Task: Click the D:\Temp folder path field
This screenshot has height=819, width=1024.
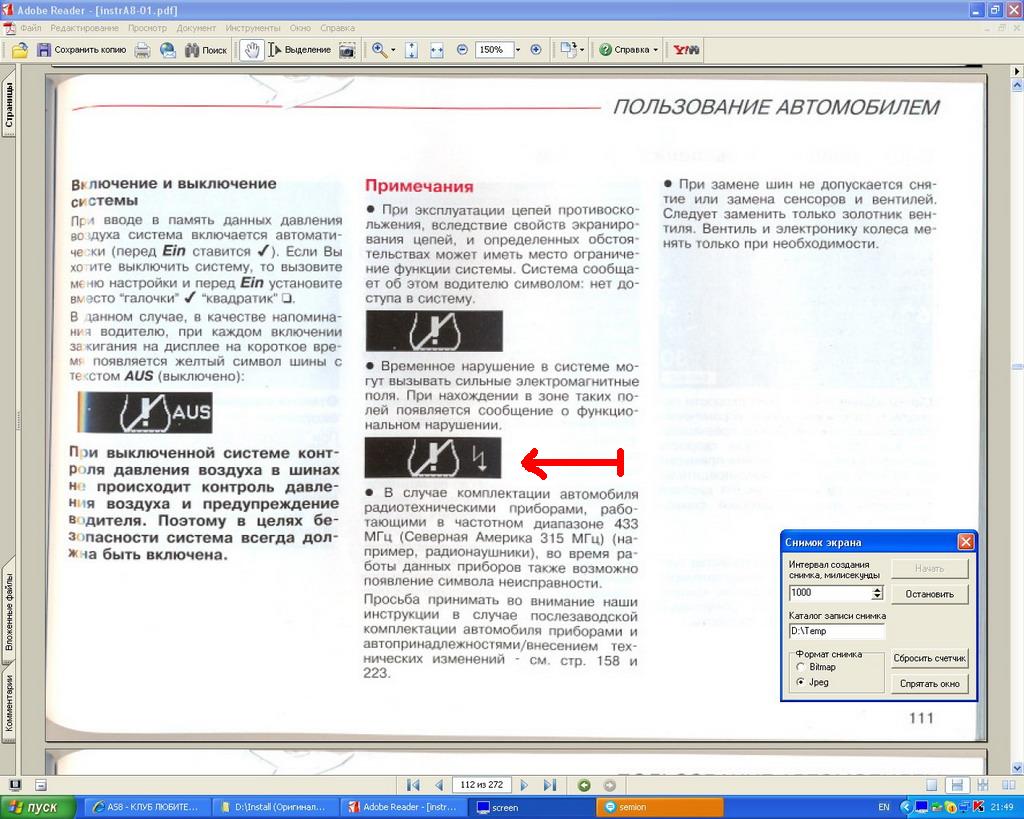Action: (x=836, y=631)
